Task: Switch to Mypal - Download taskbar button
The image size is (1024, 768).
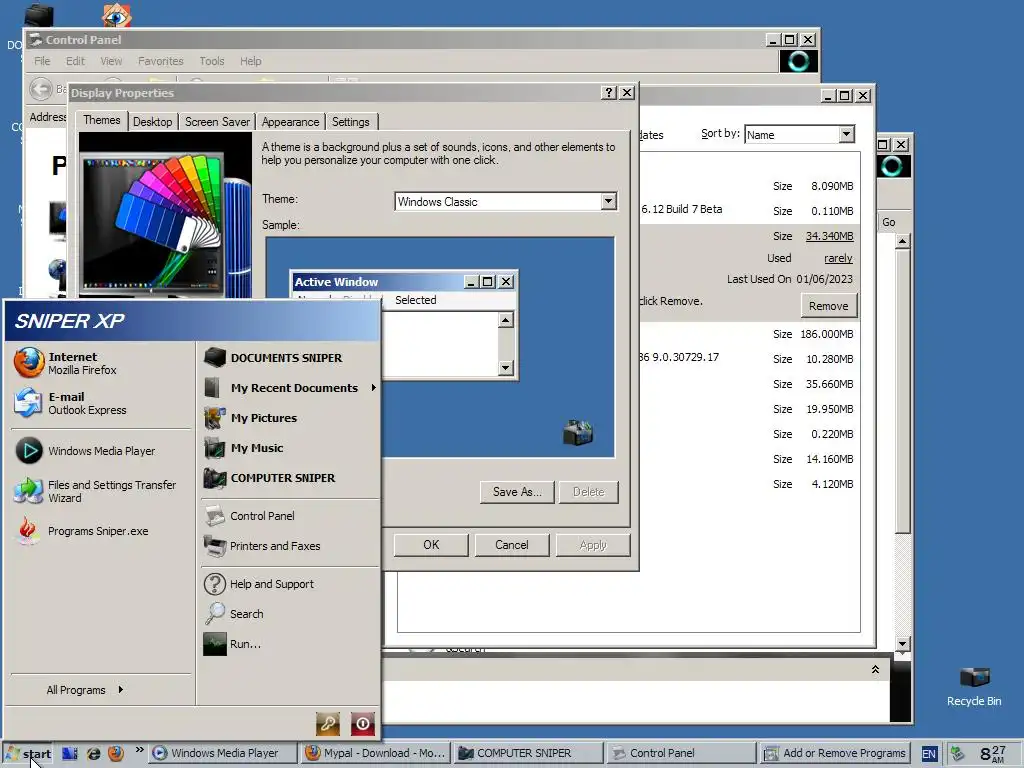Action: 375,753
